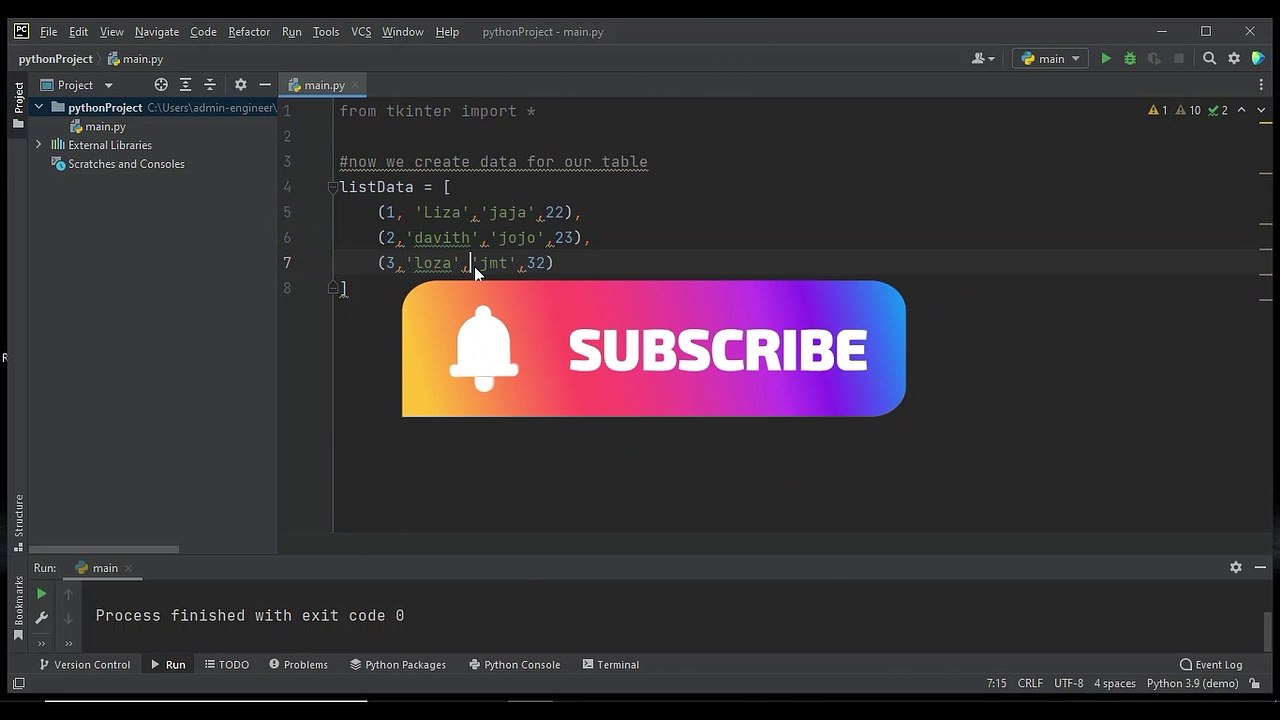
Task: Open the Event Log
Action: [1211, 664]
